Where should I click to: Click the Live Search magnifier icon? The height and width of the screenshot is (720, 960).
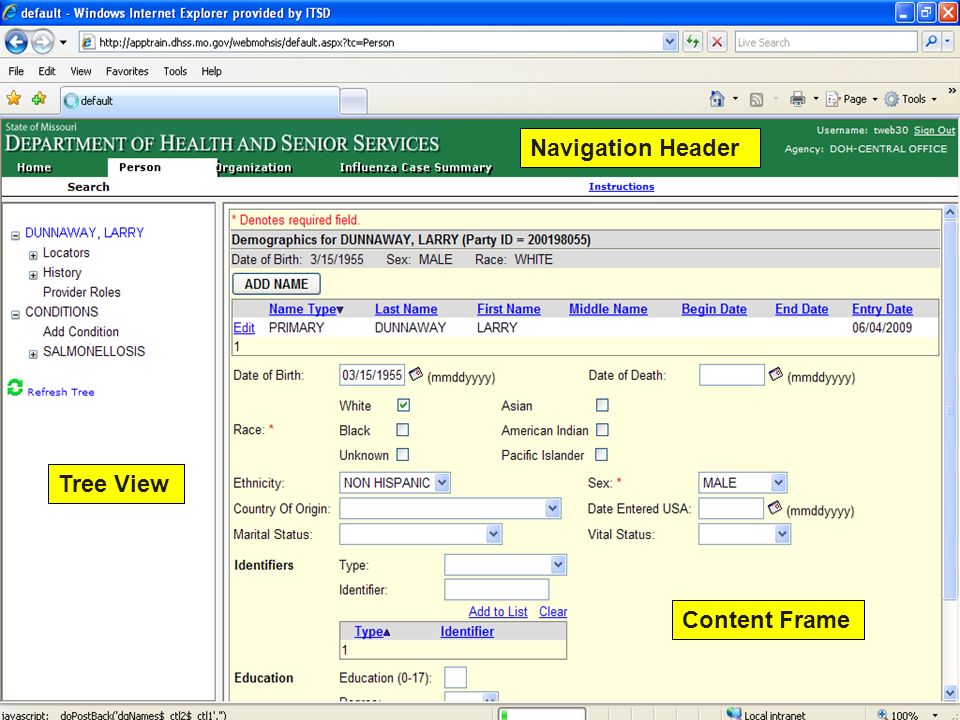[x=931, y=42]
